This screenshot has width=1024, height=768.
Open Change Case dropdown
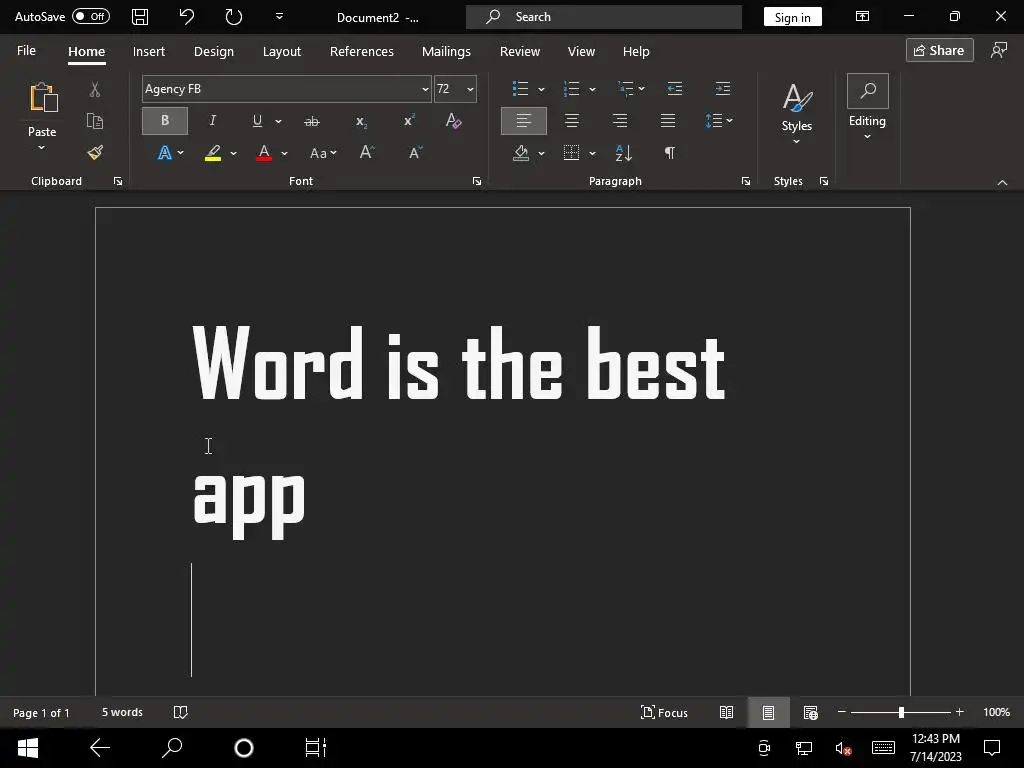(x=323, y=153)
